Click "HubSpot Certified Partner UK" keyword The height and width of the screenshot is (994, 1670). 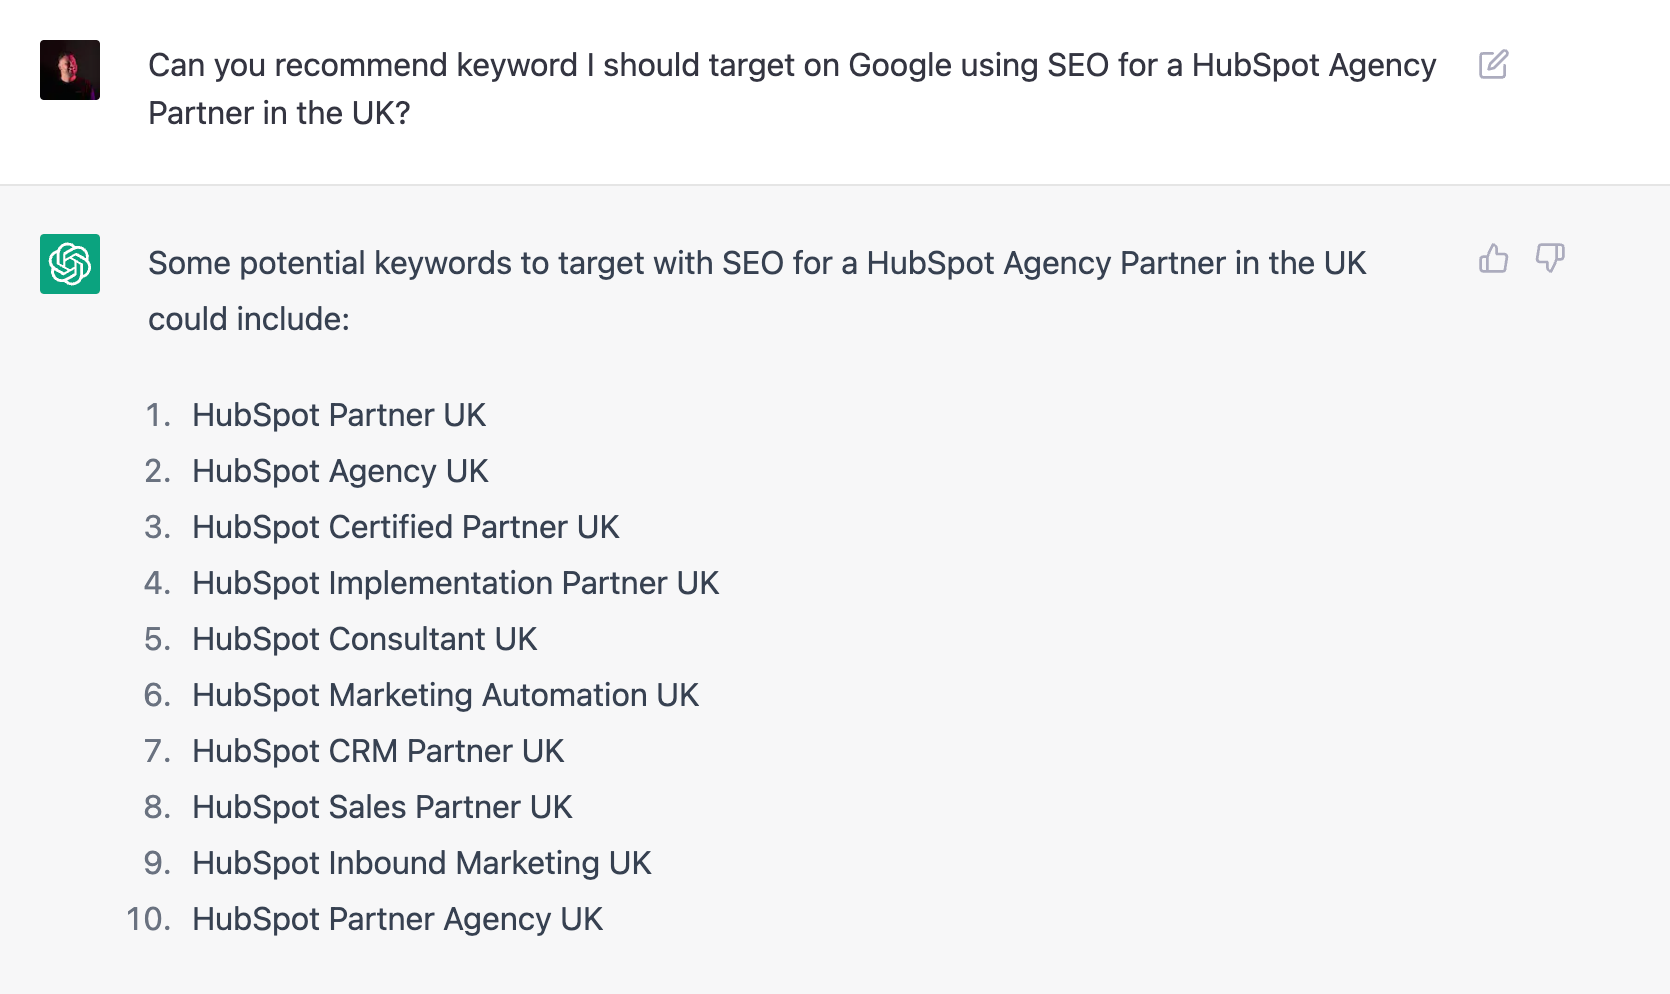click(405, 527)
